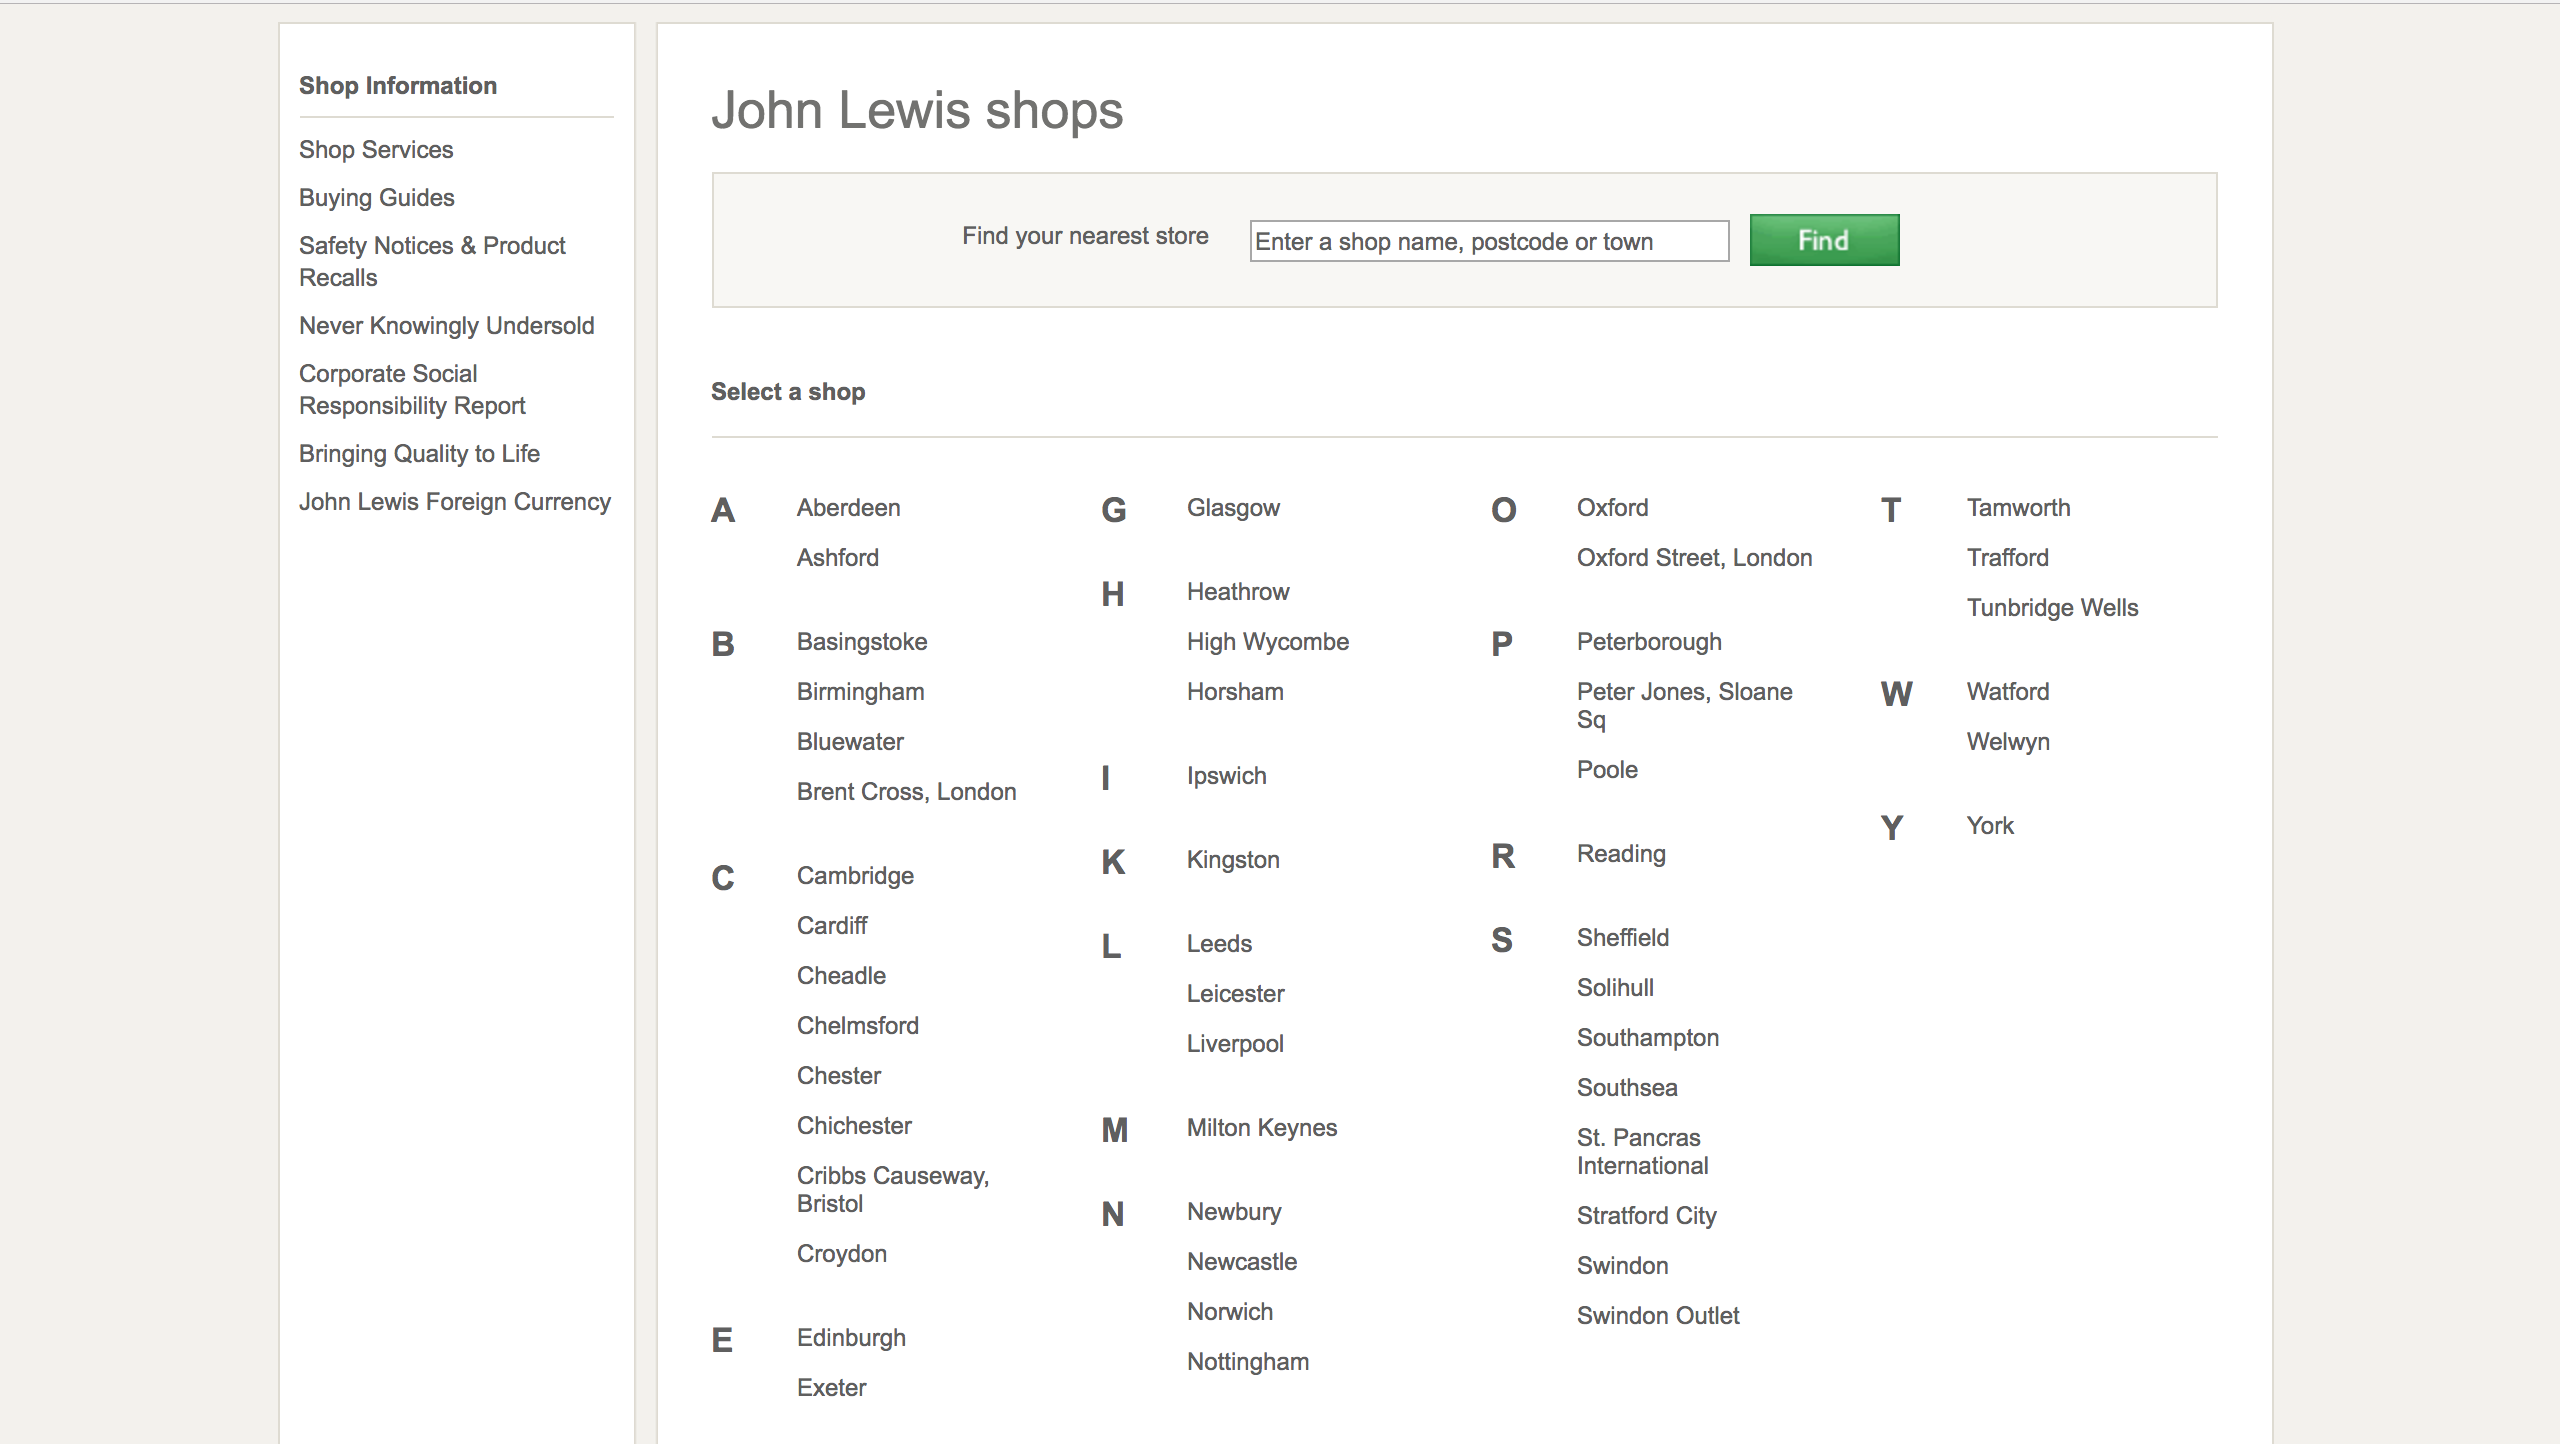The width and height of the screenshot is (2560, 1444).
Task: Select the Horsham shop
Action: pyautogui.click(x=1235, y=692)
